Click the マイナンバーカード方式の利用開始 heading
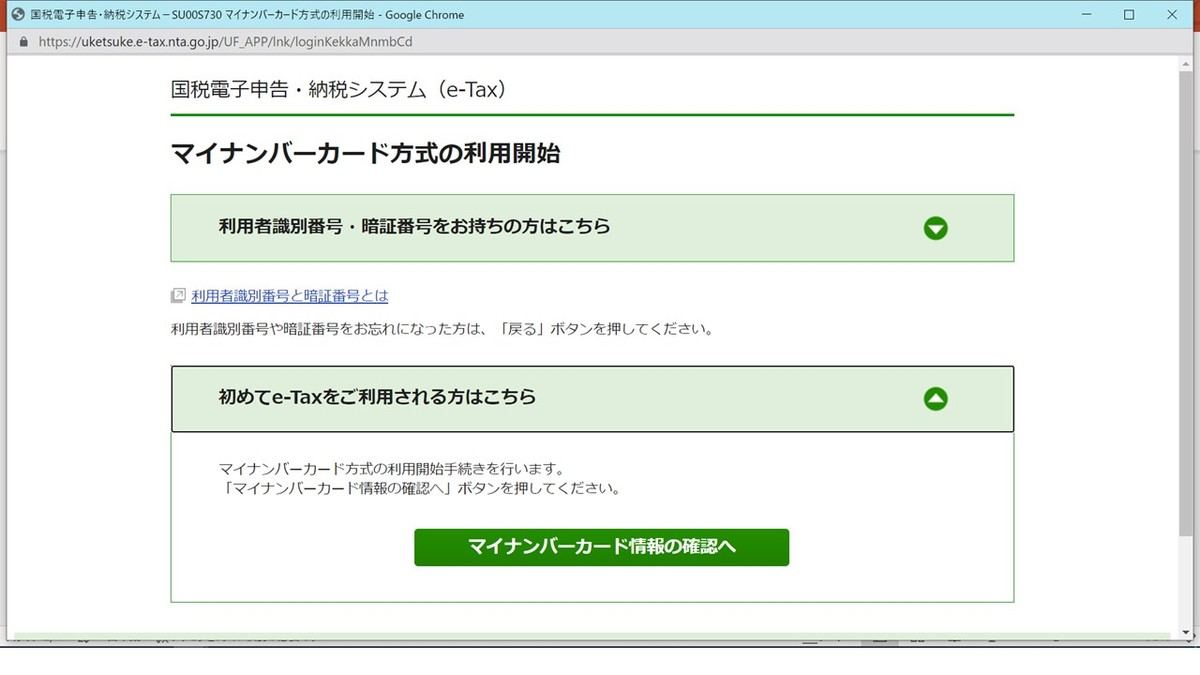The image size is (1200, 675). click(x=365, y=154)
